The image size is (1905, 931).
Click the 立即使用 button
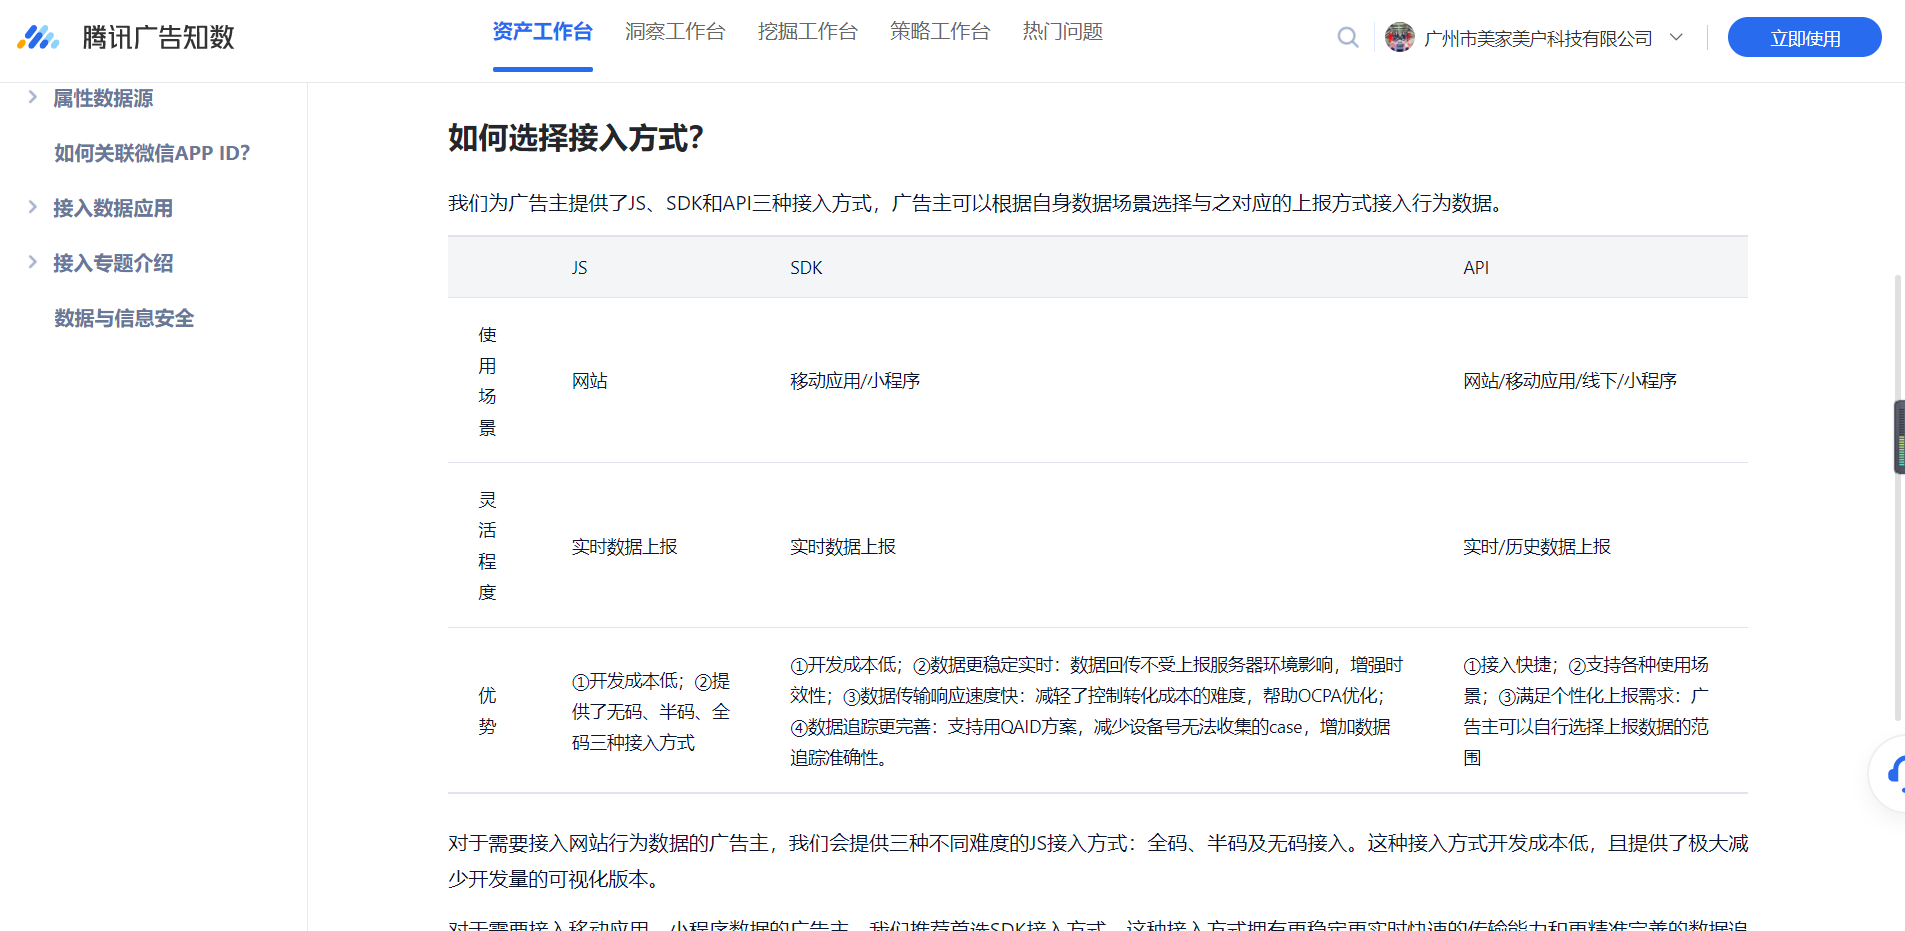(1804, 37)
